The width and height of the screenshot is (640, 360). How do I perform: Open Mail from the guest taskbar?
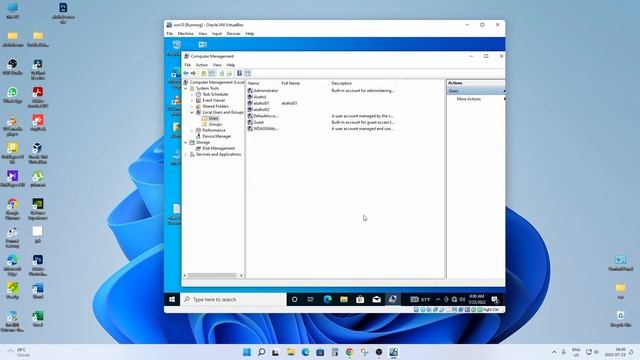(x=376, y=300)
